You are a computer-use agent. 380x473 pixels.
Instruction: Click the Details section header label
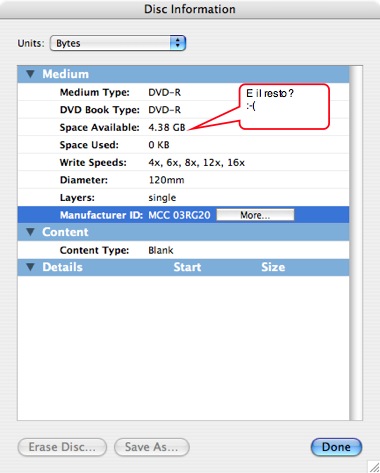62,267
